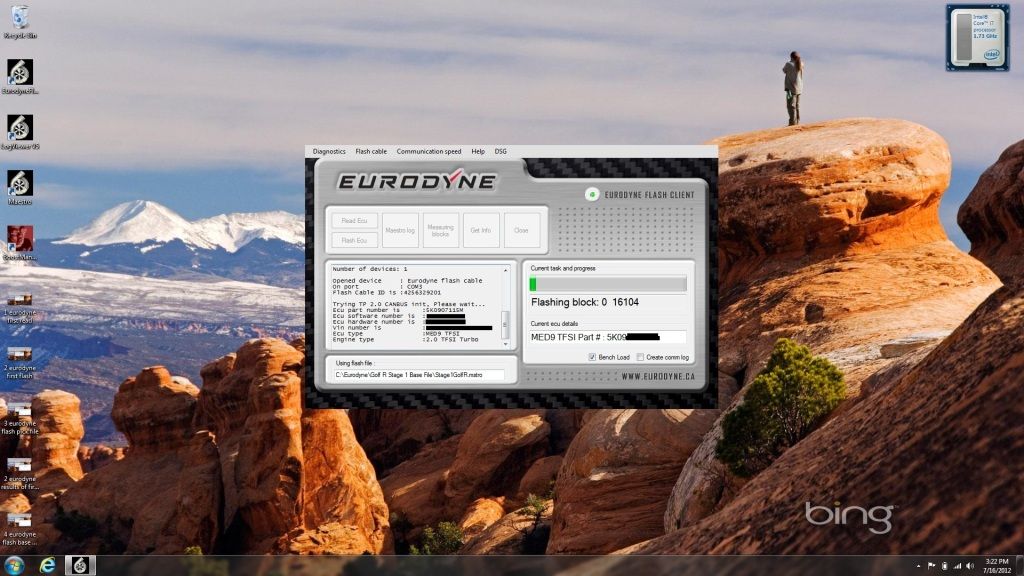Click the log scrollbar up arrow

click(x=505, y=270)
